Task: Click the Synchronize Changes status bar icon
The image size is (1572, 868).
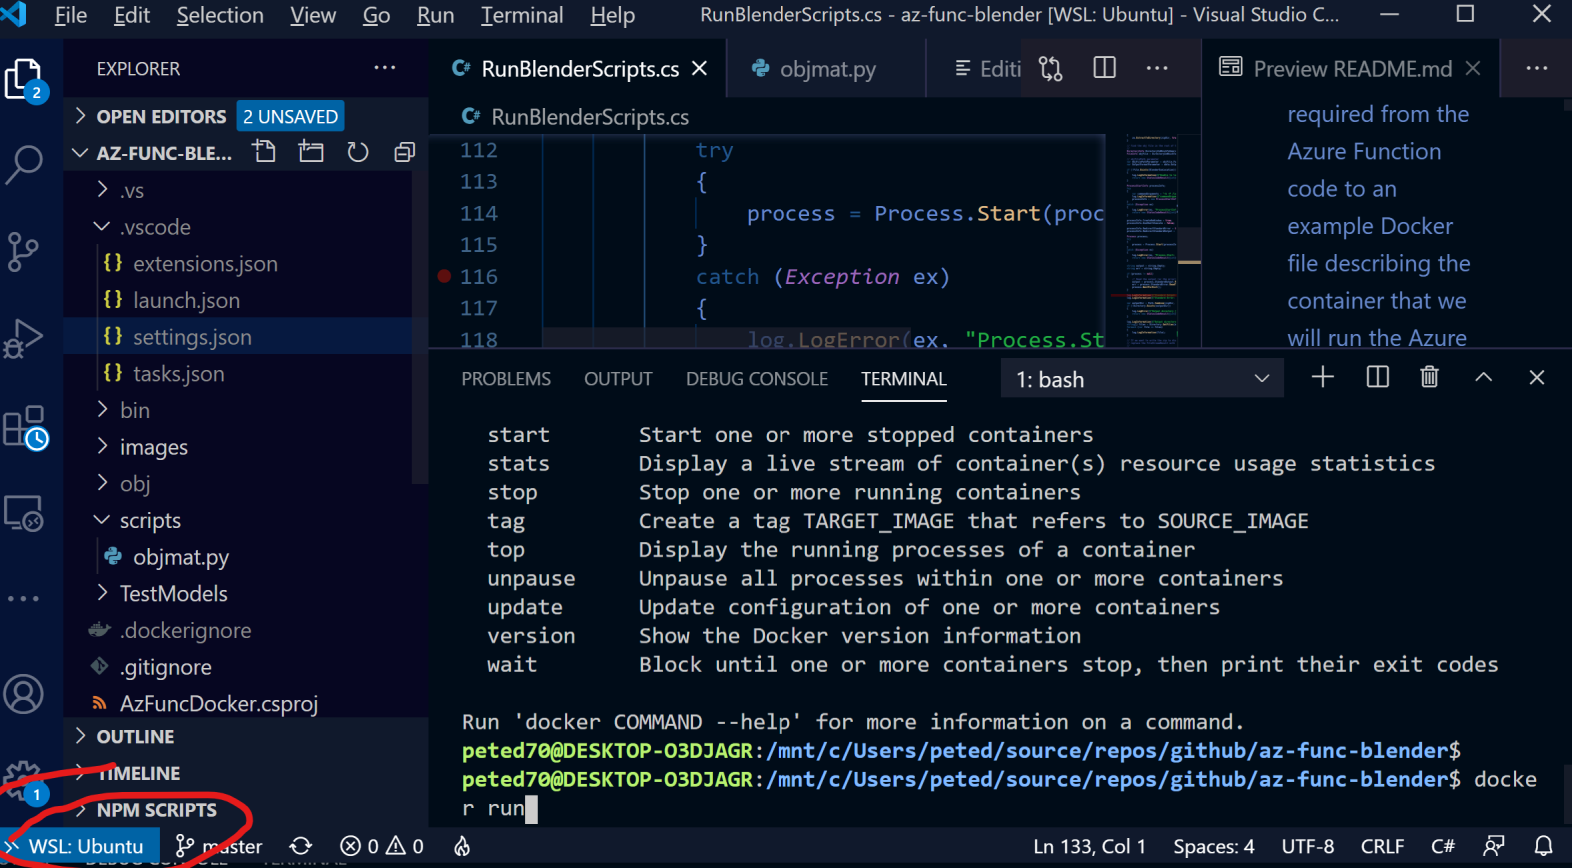Action: (301, 847)
